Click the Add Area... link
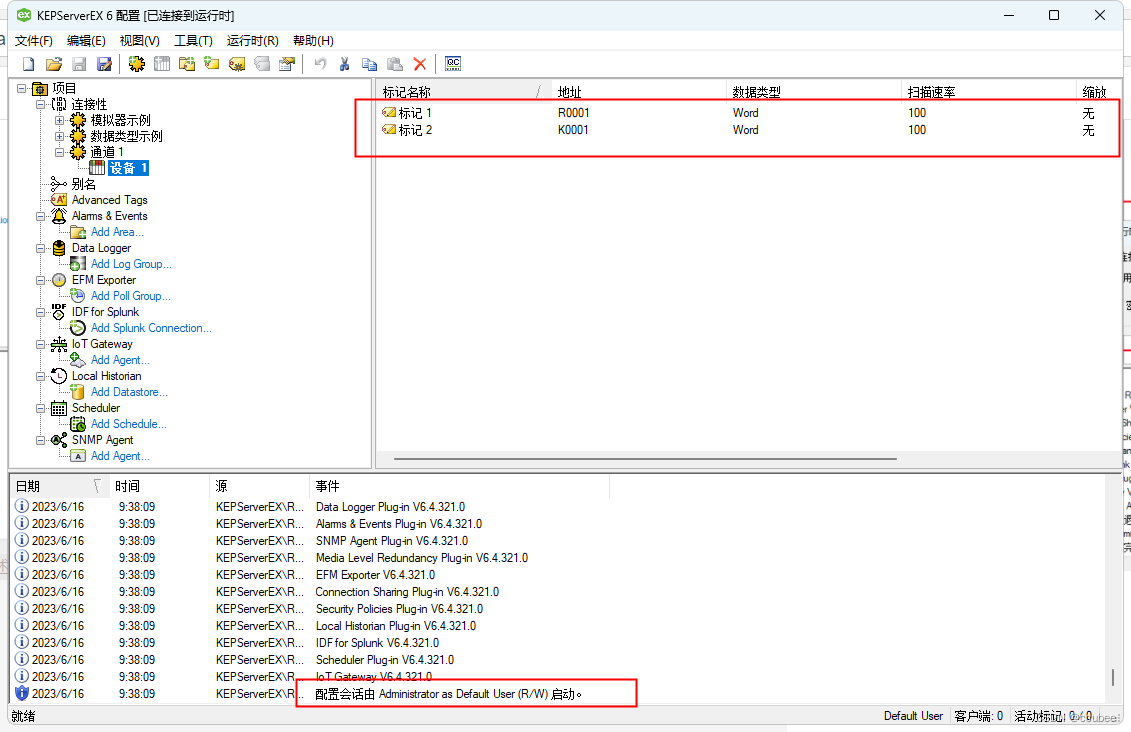 click(117, 232)
